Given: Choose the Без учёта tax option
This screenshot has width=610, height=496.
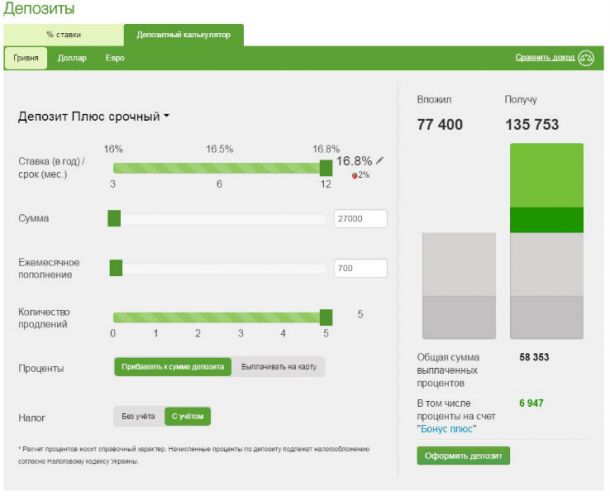Looking at the screenshot, I should (138, 416).
